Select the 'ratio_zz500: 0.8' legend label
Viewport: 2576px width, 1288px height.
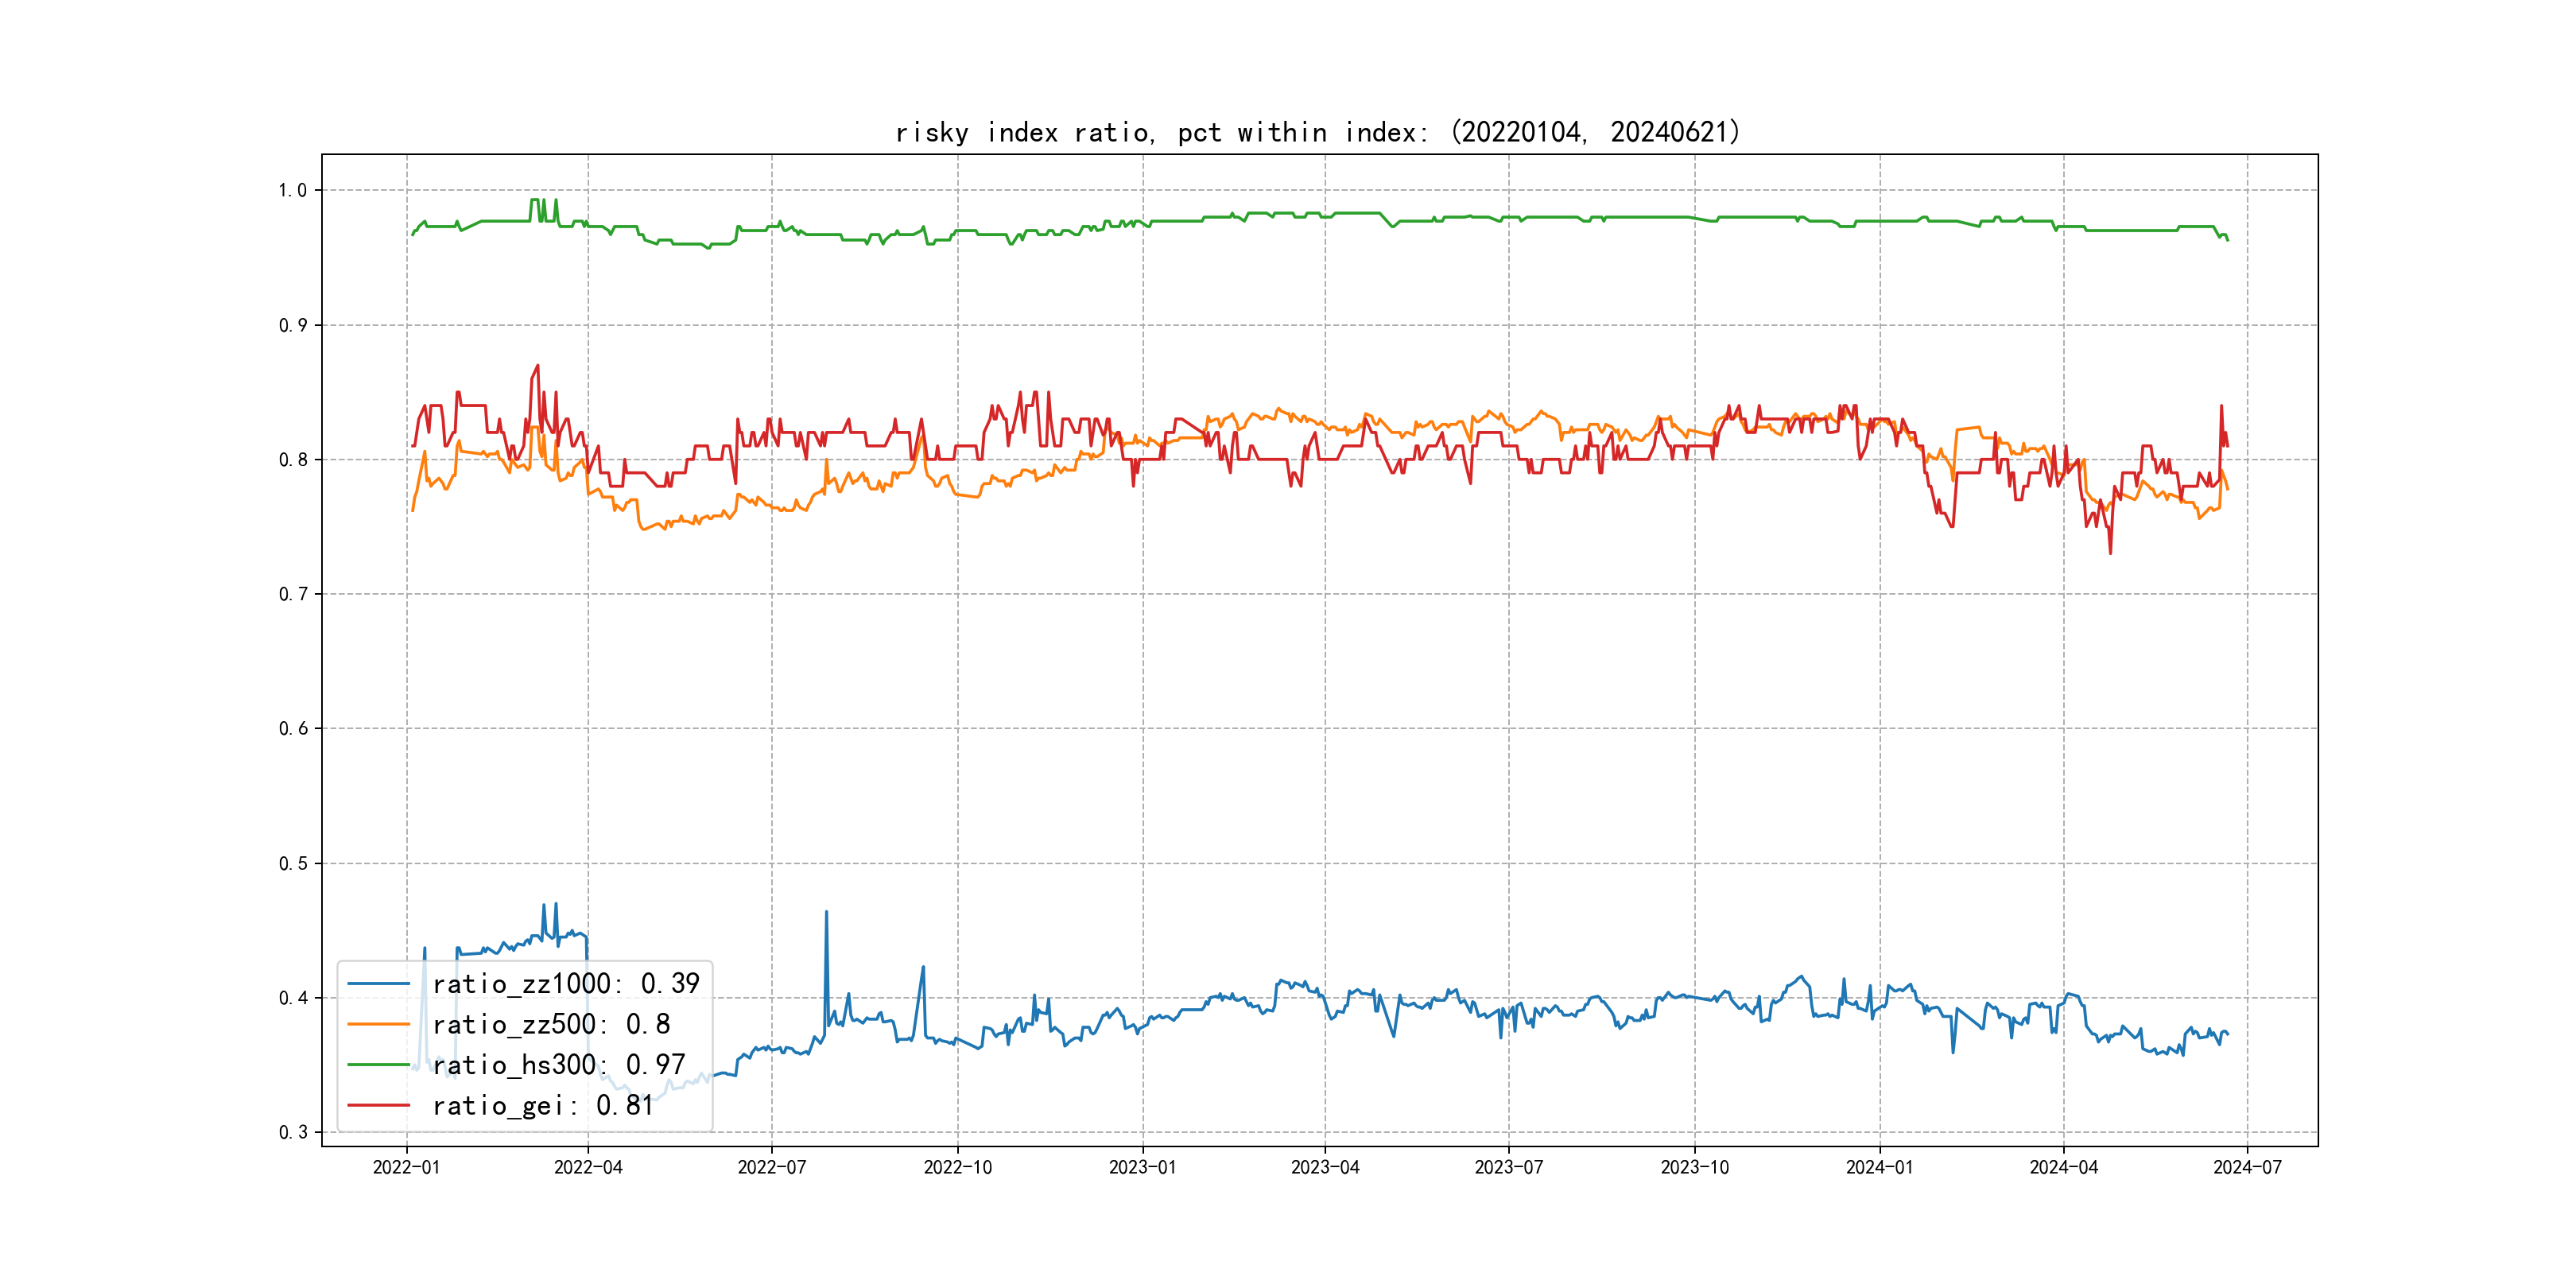click(x=551, y=1024)
